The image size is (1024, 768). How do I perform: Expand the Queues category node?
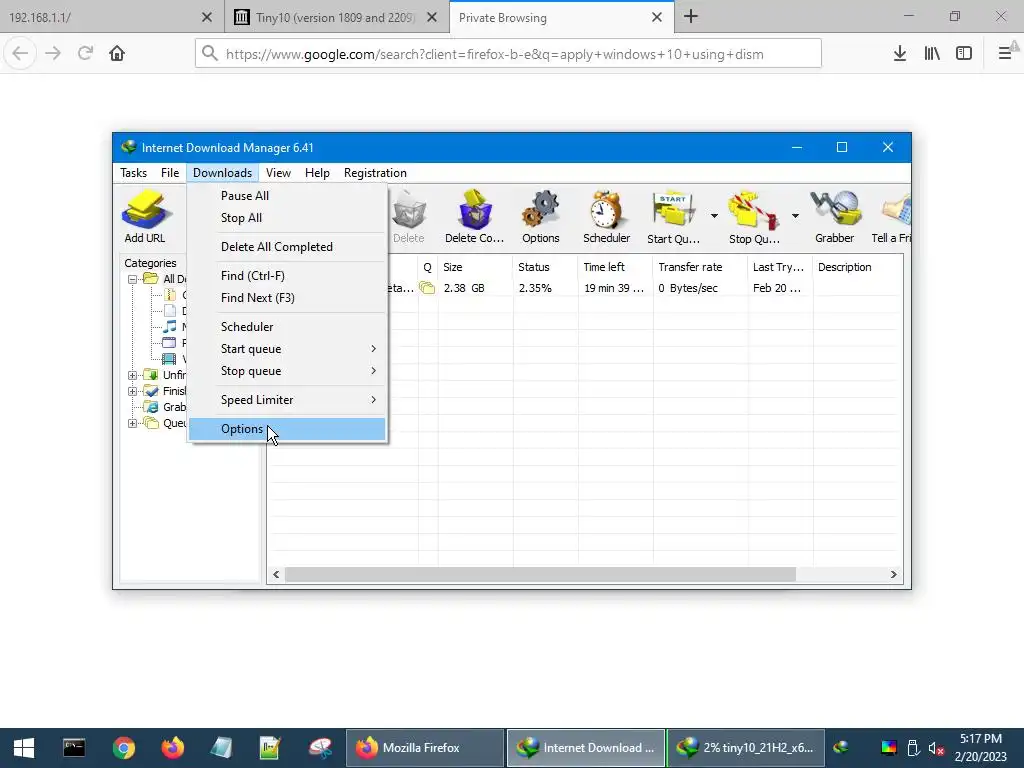(132, 423)
